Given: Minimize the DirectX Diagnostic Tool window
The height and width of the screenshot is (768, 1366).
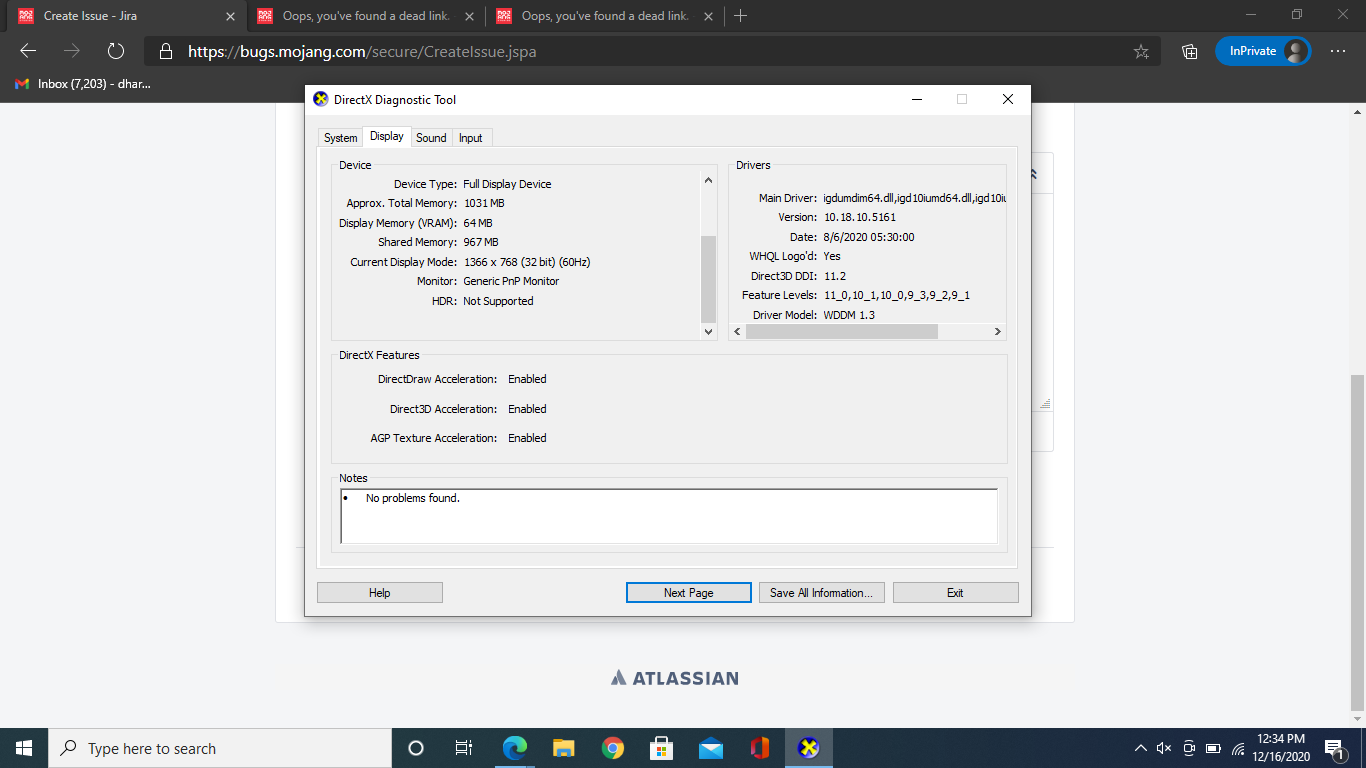Looking at the screenshot, I should (916, 99).
